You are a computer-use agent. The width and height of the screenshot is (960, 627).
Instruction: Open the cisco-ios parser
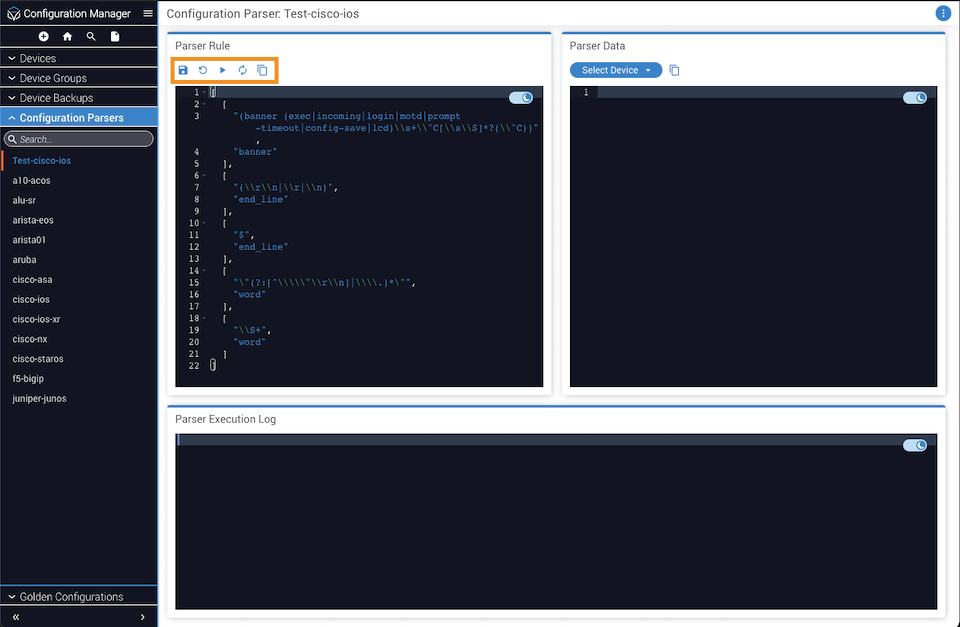pos(31,299)
